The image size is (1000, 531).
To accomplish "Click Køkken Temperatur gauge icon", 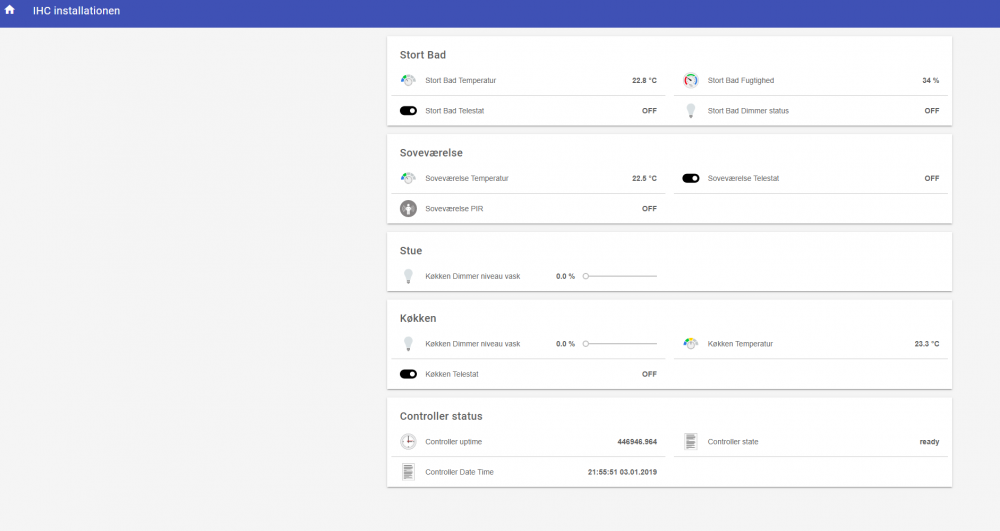I will click(690, 344).
